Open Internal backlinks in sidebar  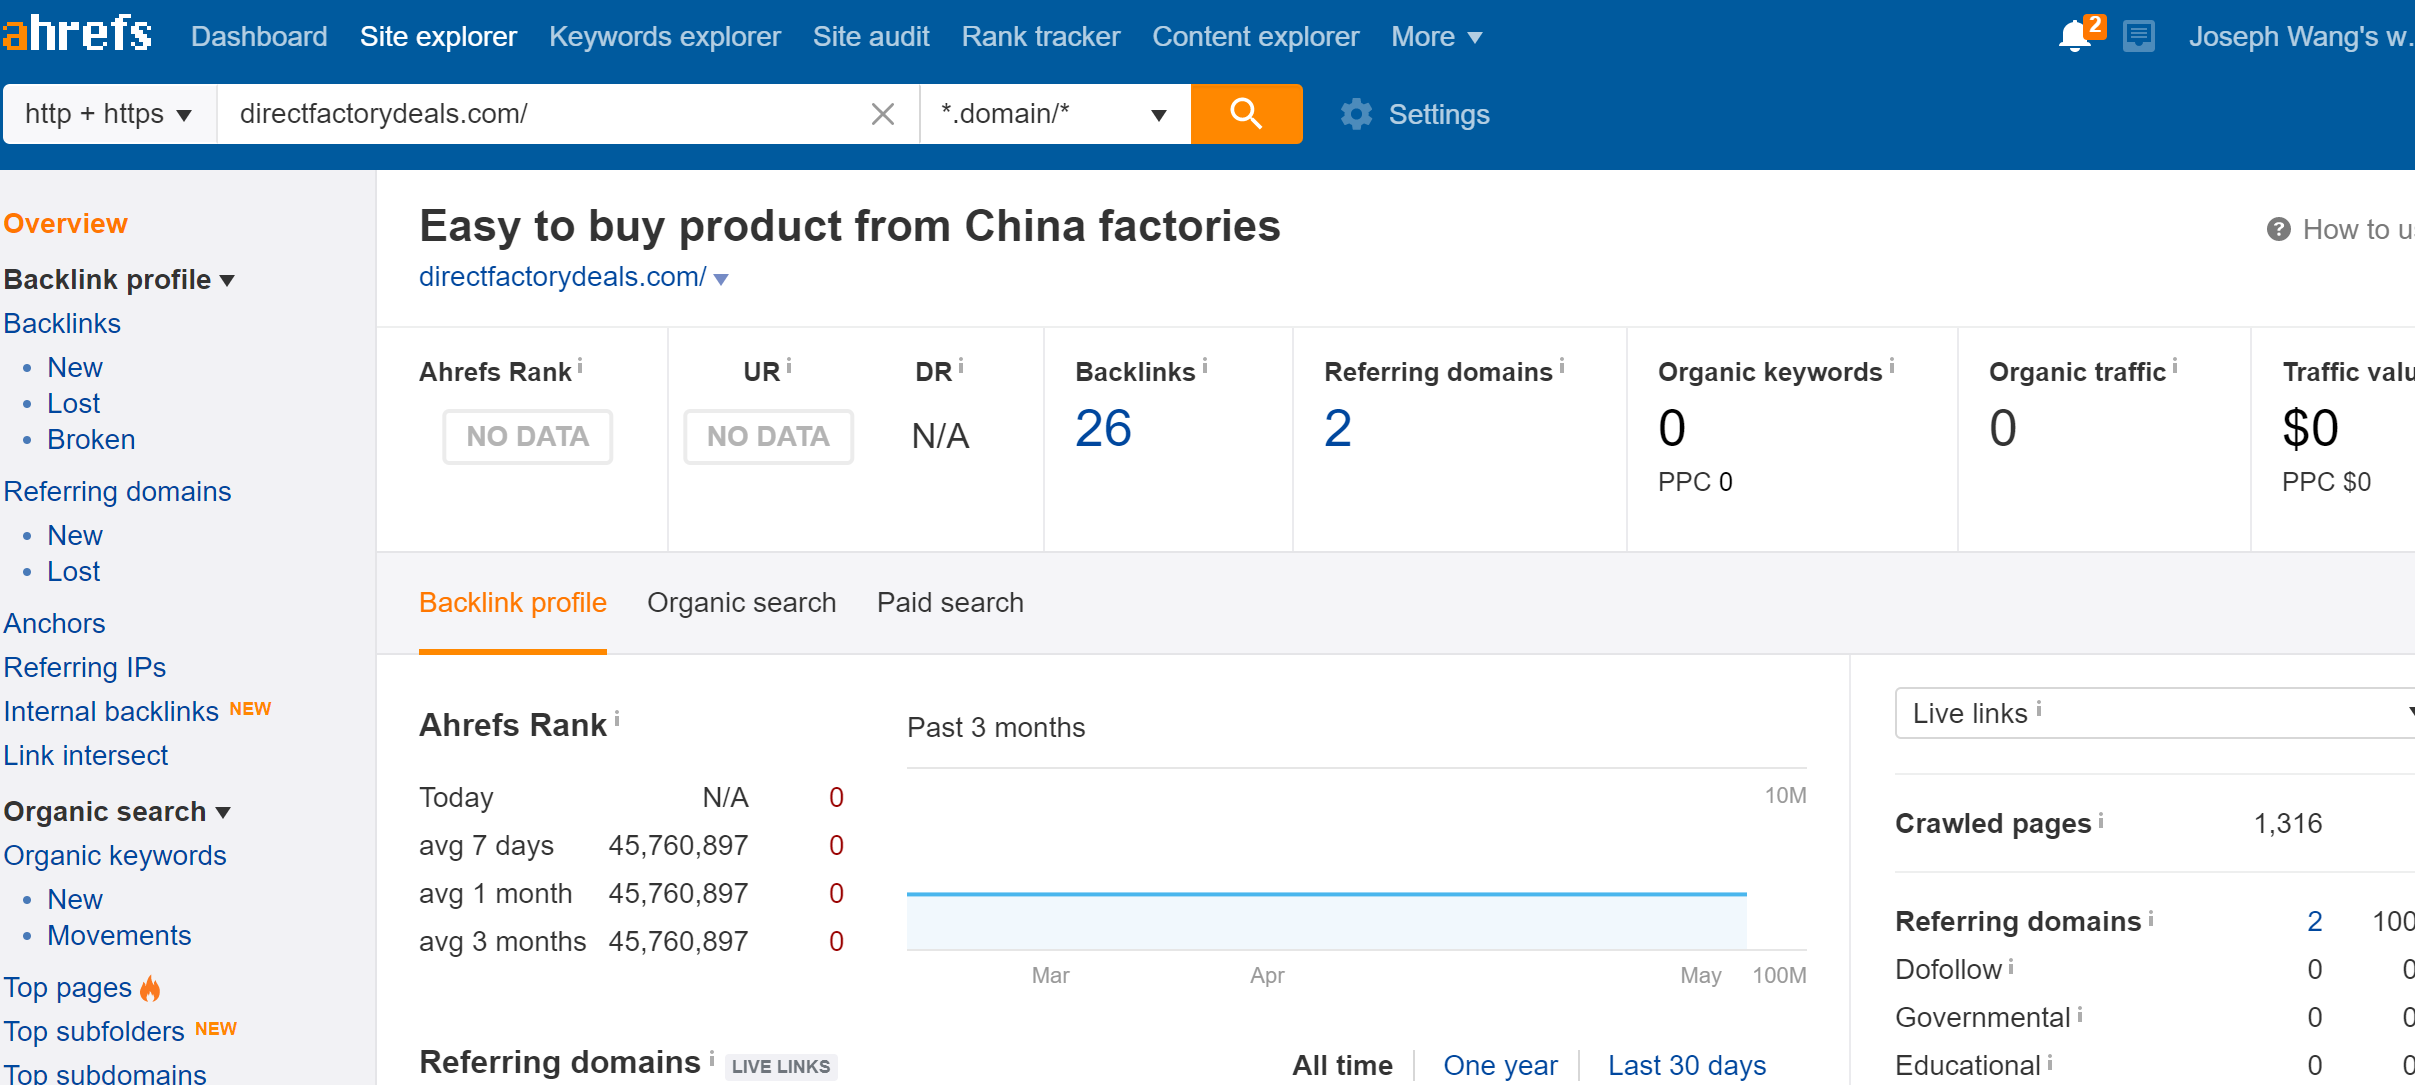tap(111, 712)
